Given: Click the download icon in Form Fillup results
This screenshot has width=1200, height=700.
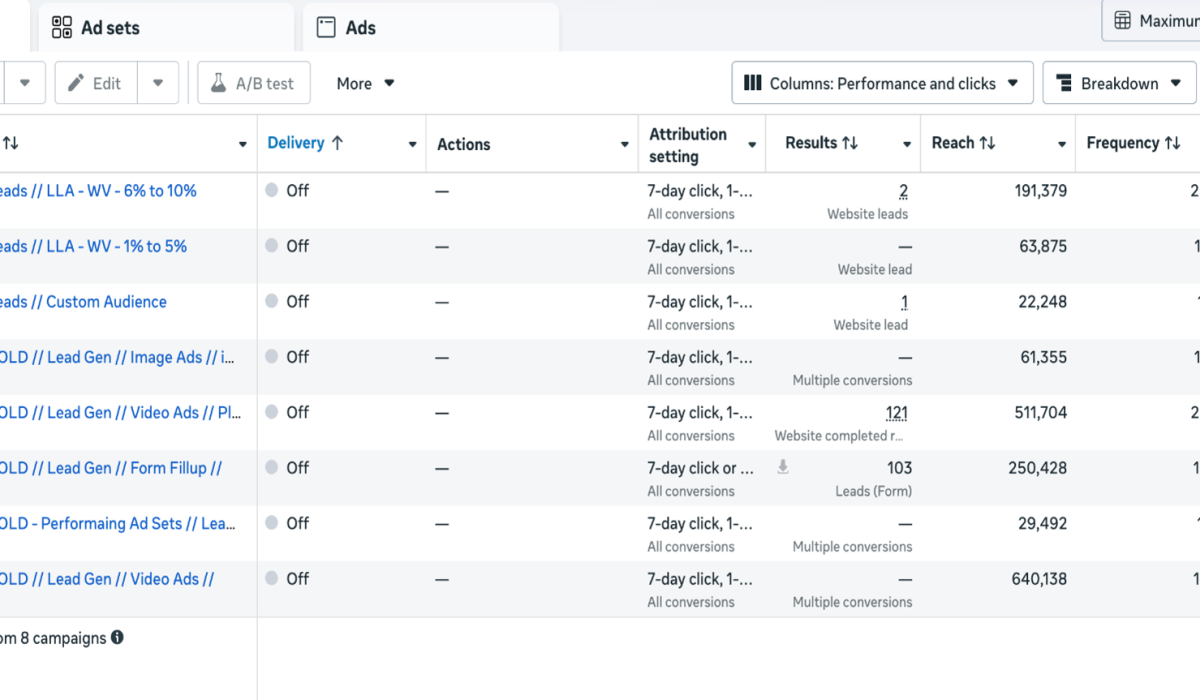Looking at the screenshot, I should click(x=783, y=467).
